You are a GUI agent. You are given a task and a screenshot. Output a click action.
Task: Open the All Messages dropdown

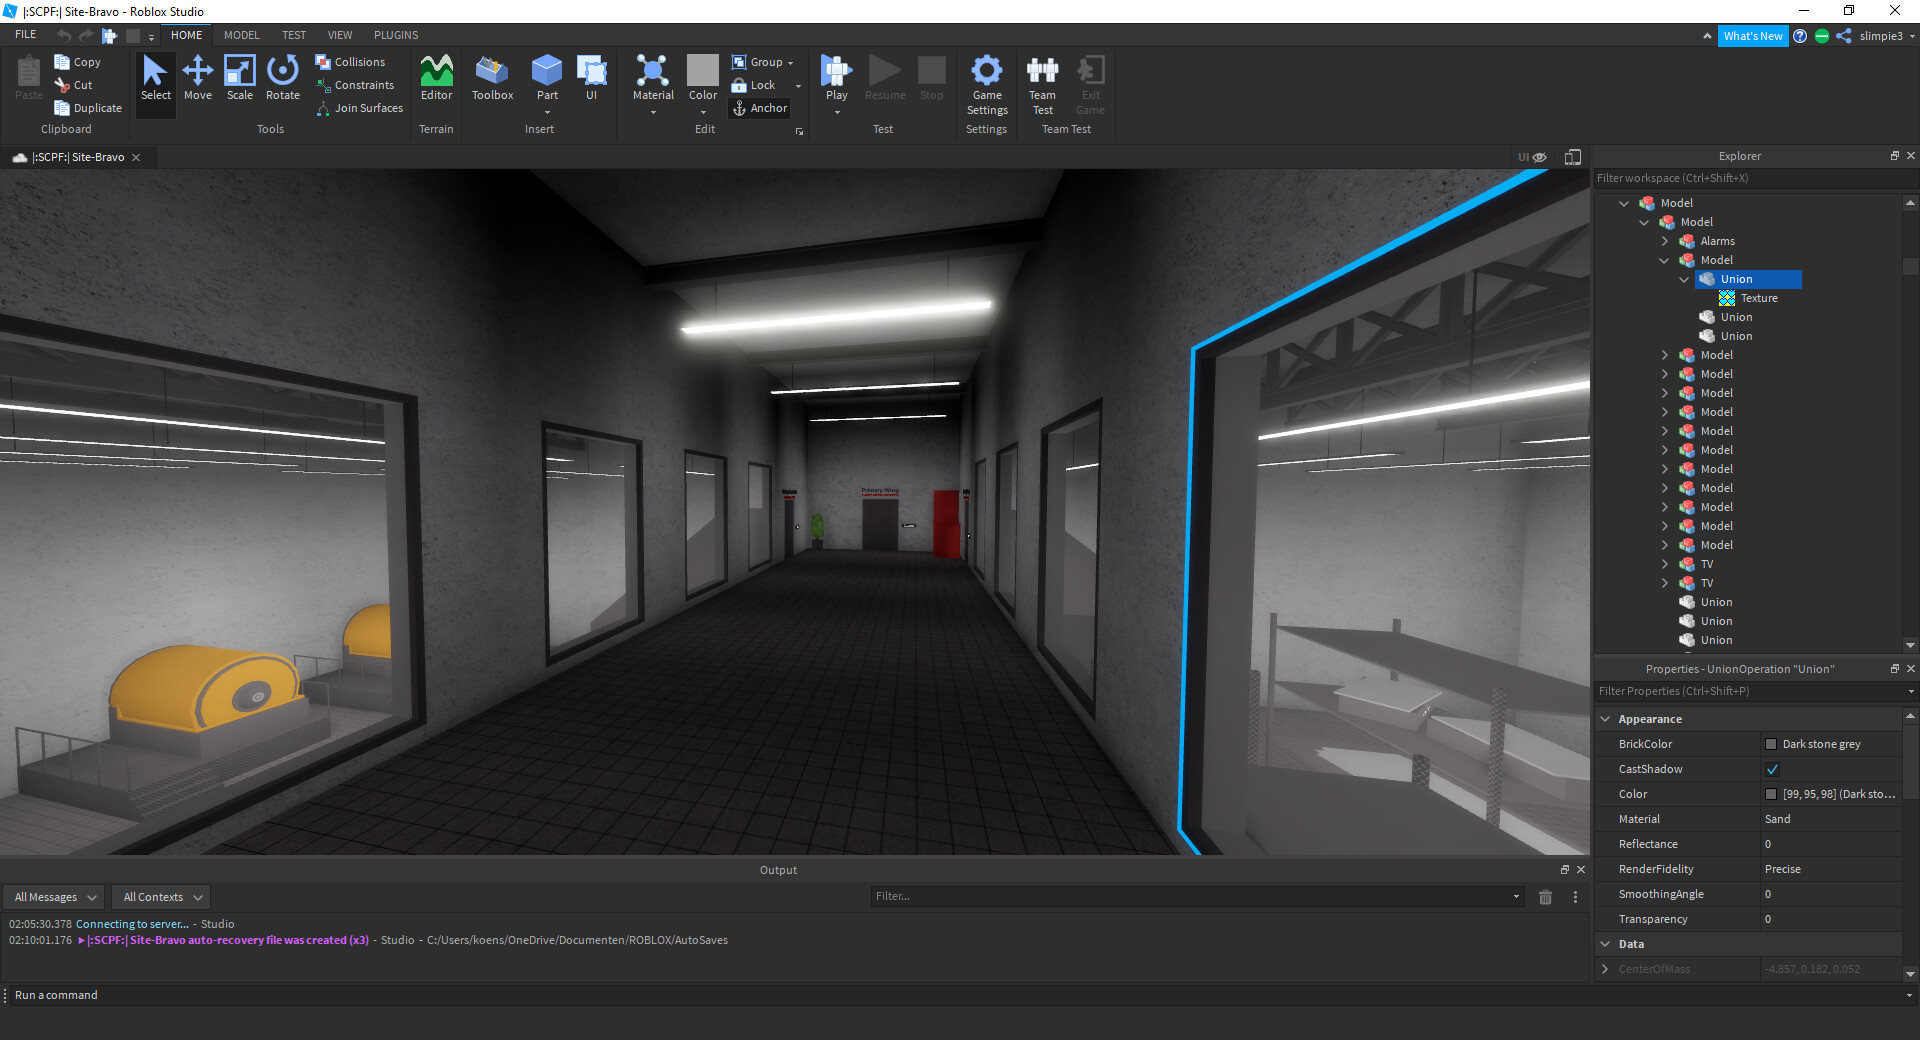point(53,897)
